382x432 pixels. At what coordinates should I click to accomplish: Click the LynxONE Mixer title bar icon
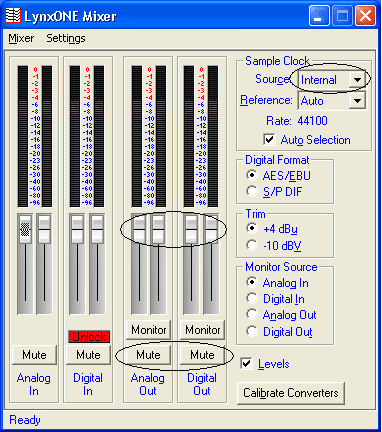pos(13,16)
